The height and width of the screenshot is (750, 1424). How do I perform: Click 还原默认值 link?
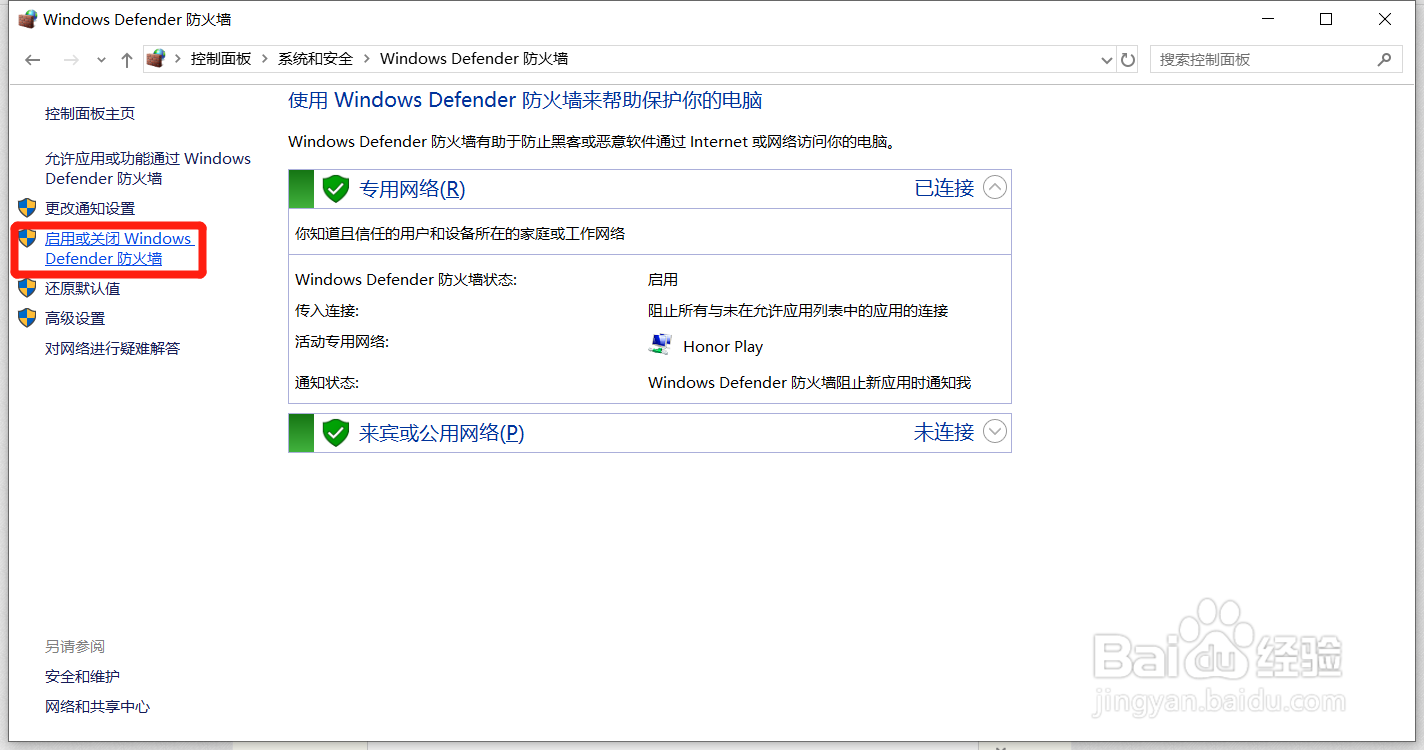pyautogui.click(x=82, y=289)
